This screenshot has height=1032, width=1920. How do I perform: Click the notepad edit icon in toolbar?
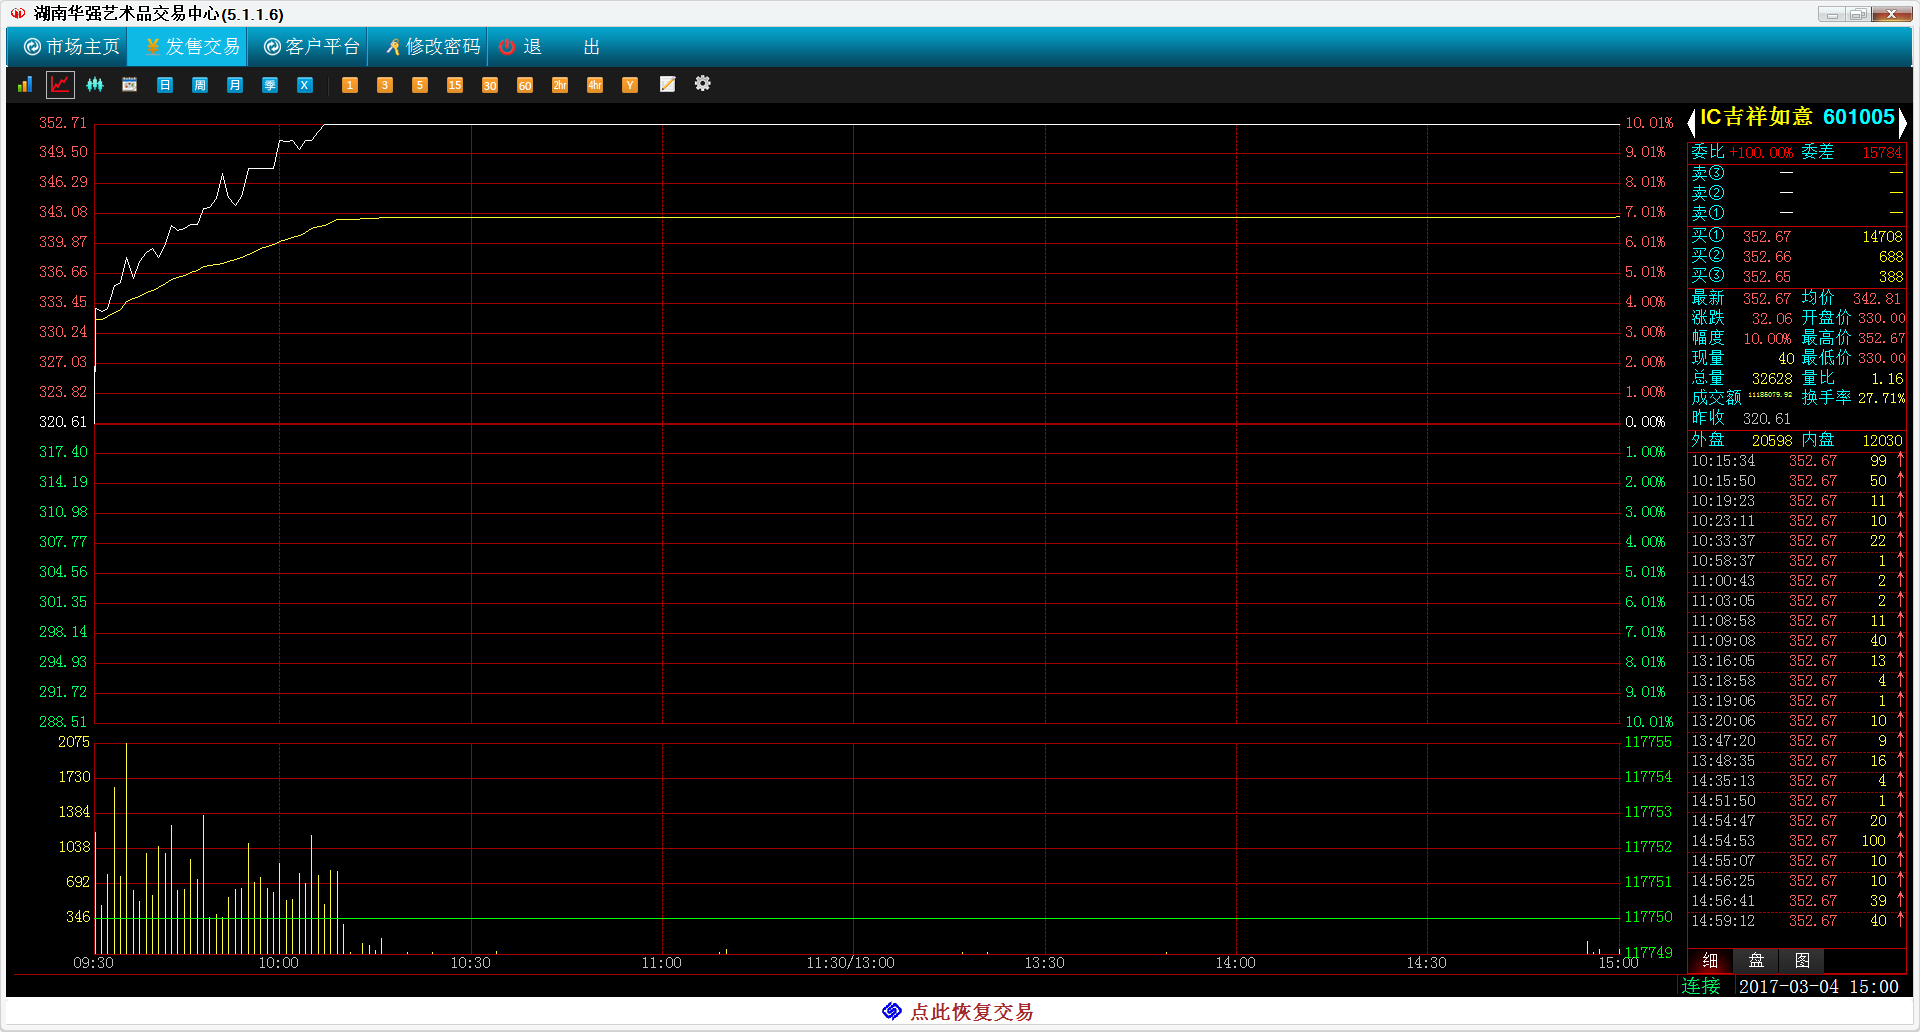(x=667, y=85)
